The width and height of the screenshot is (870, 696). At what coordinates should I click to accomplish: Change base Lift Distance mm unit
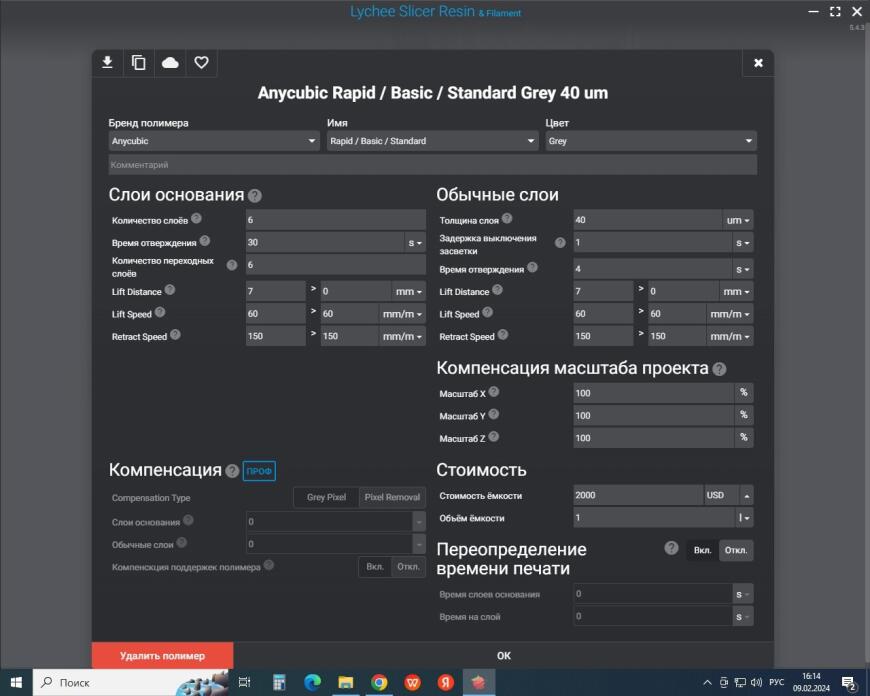(409, 292)
